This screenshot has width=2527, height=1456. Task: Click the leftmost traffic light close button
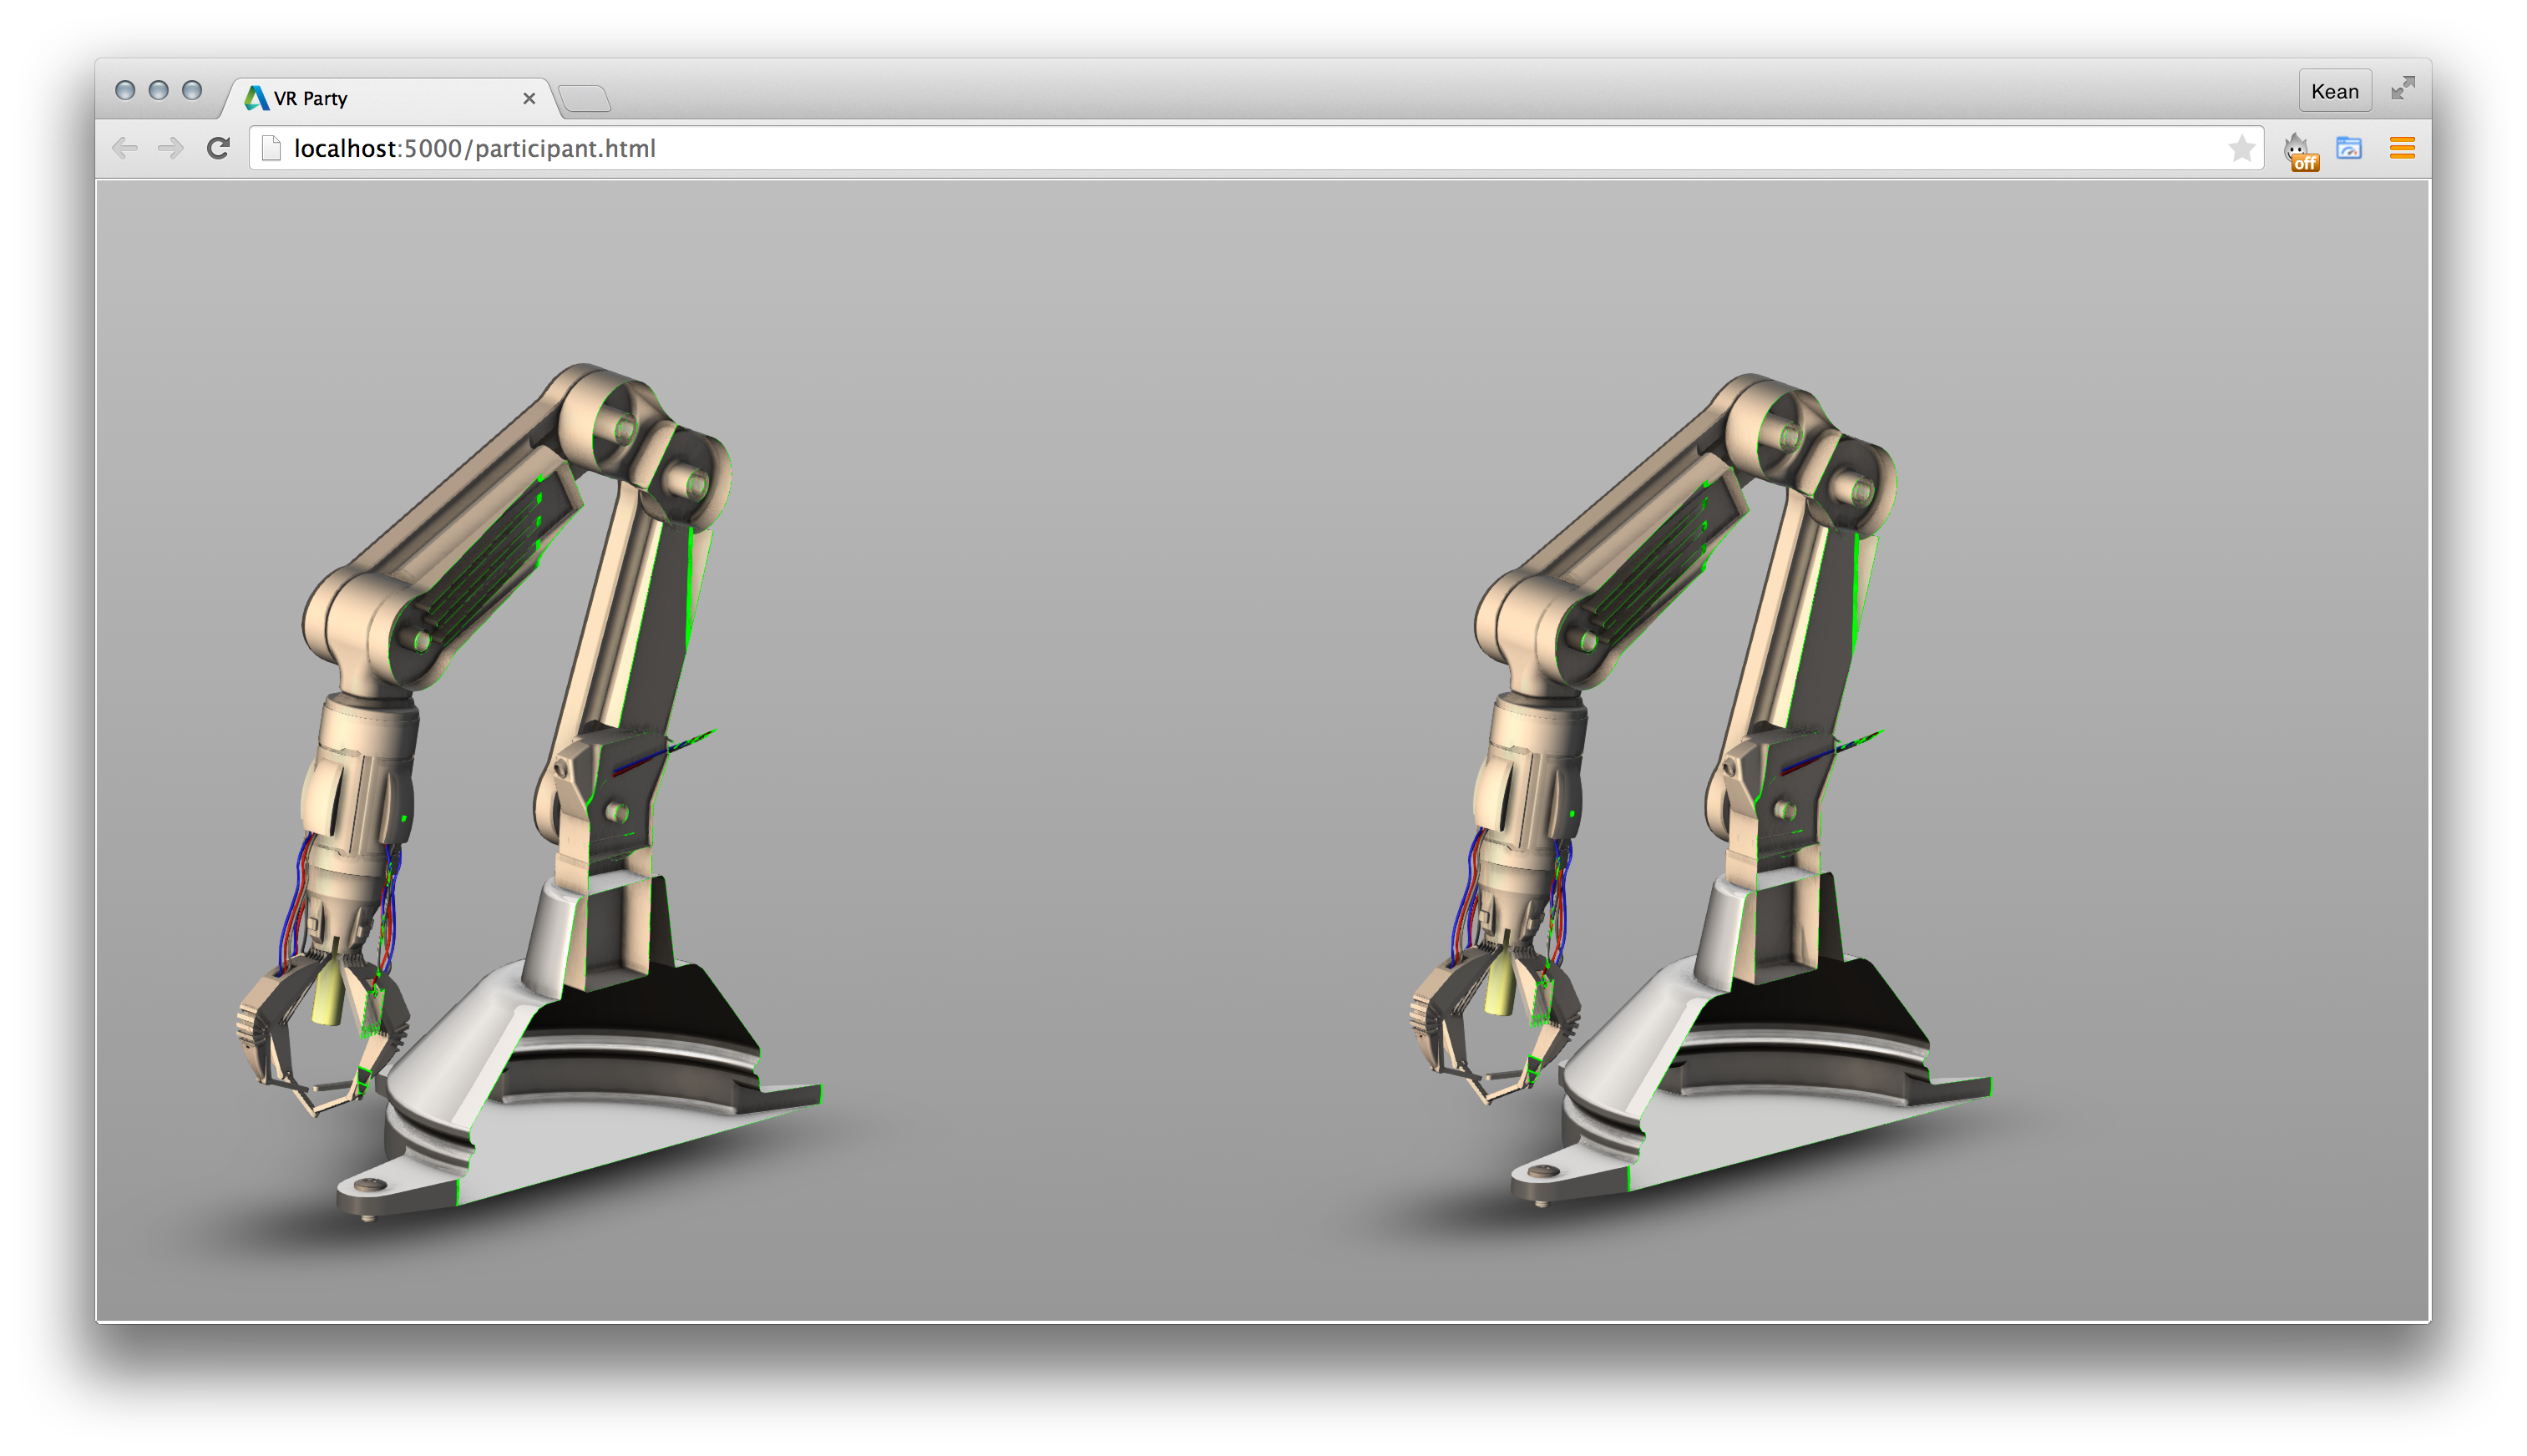coord(125,90)
